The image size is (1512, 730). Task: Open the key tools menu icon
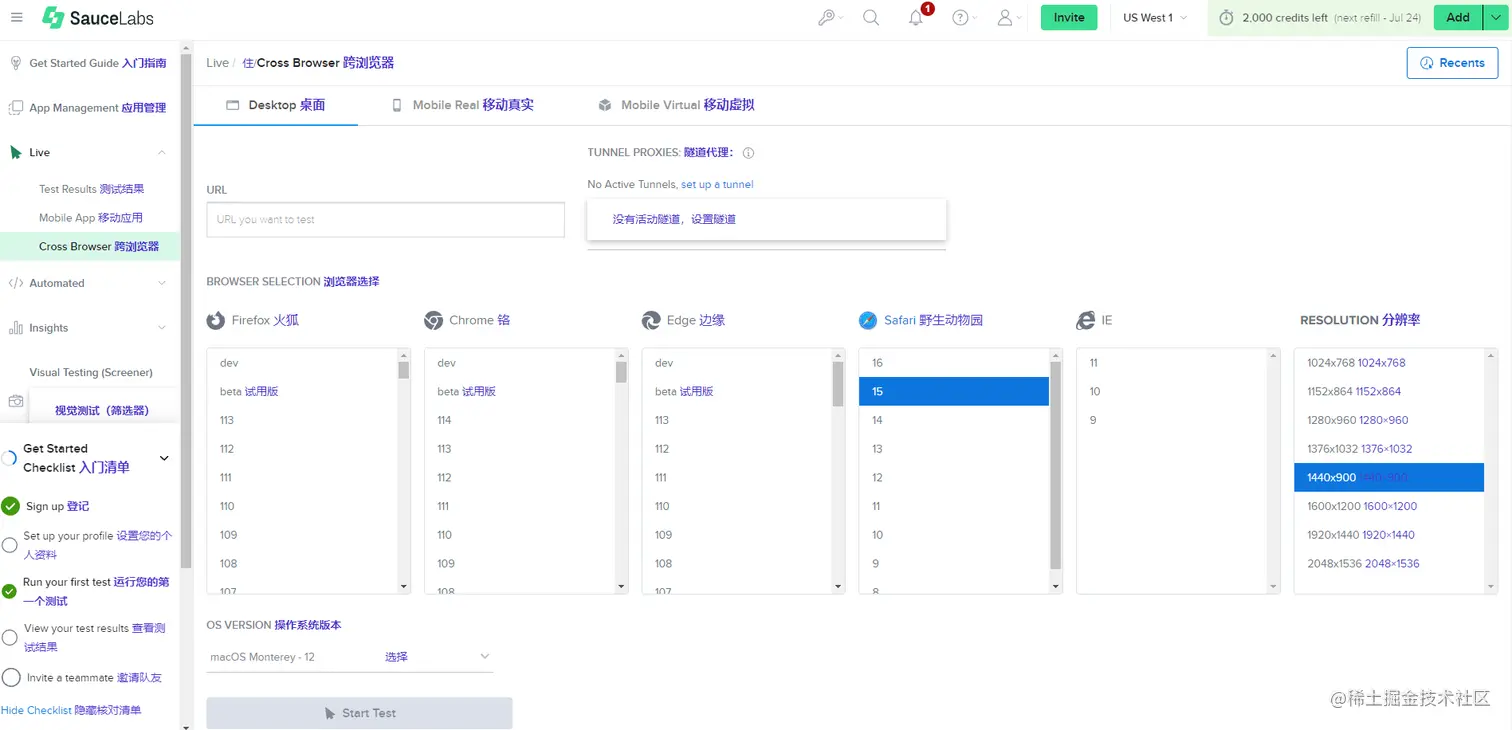pyautogui.click(x=826, y=18)
